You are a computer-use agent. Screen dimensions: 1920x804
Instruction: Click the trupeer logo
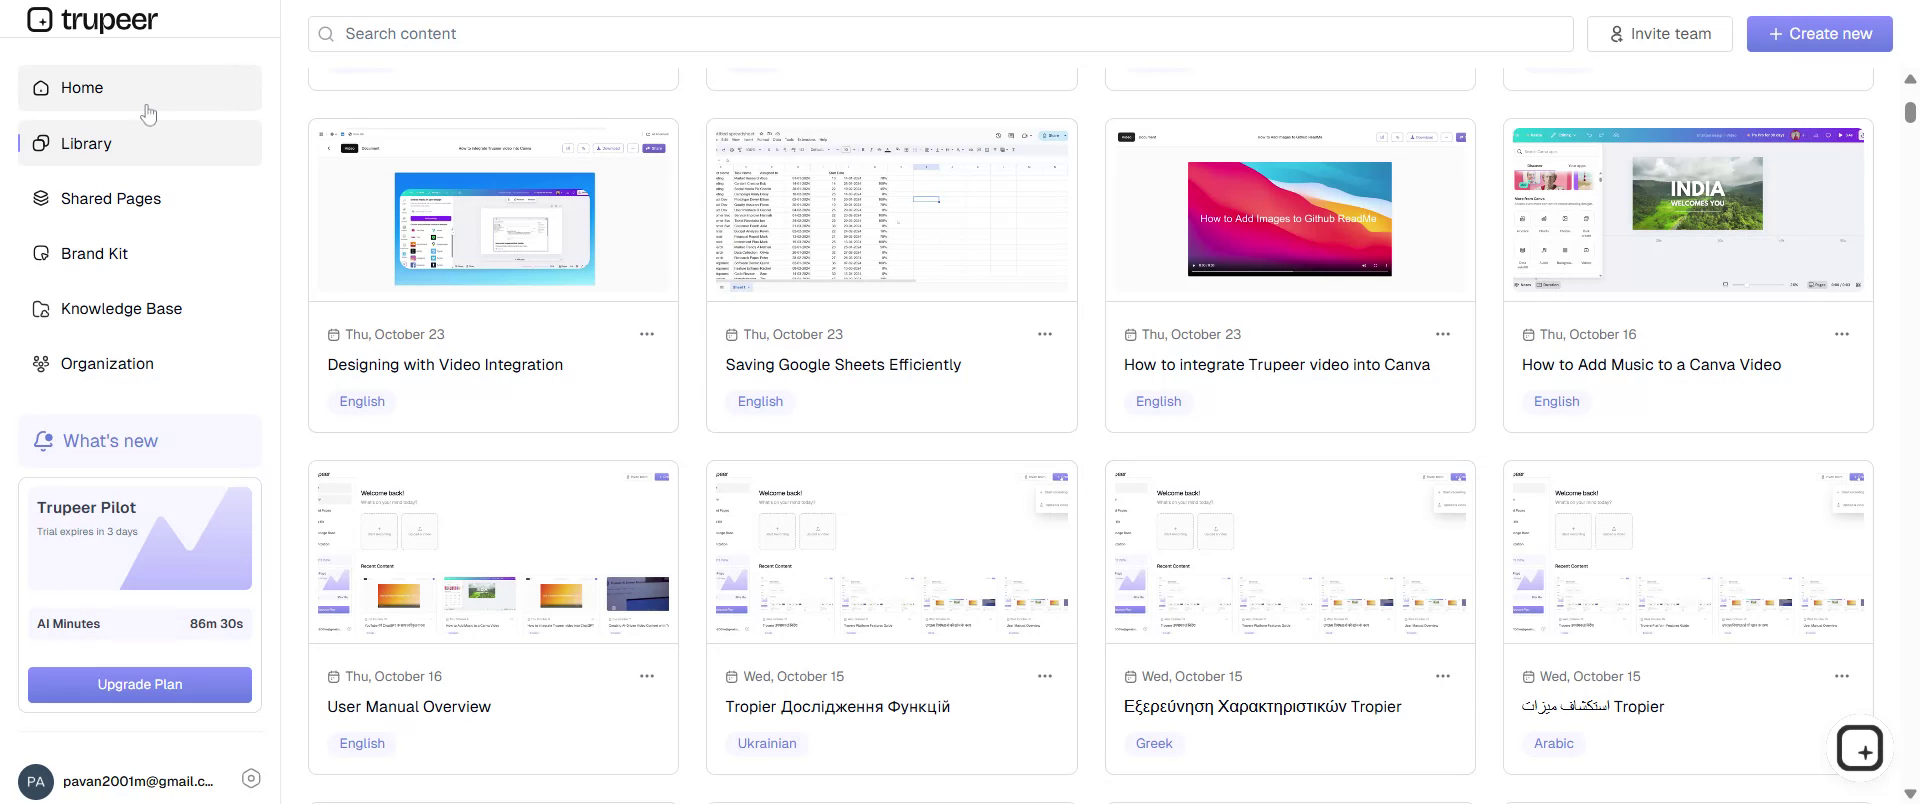coord(92,20)
